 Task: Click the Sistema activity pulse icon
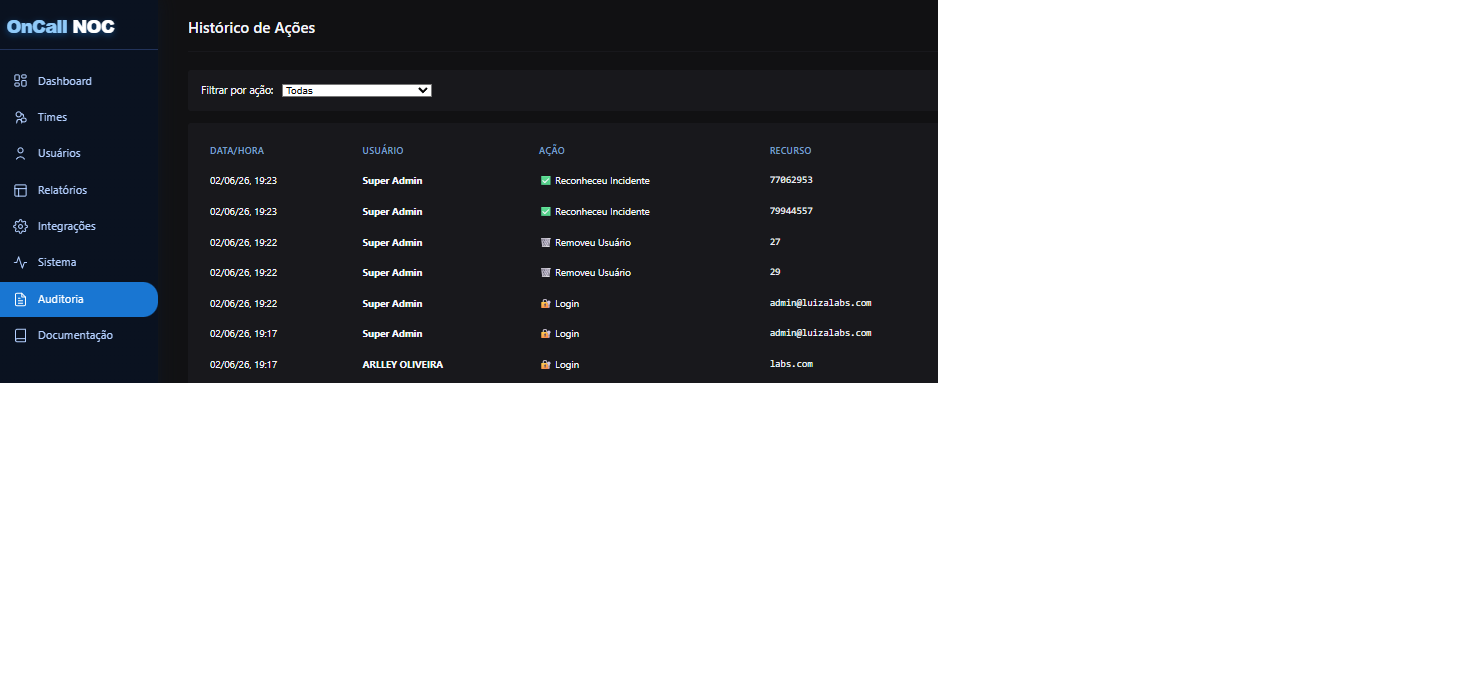pyautogui.click(x=20, y=262)
